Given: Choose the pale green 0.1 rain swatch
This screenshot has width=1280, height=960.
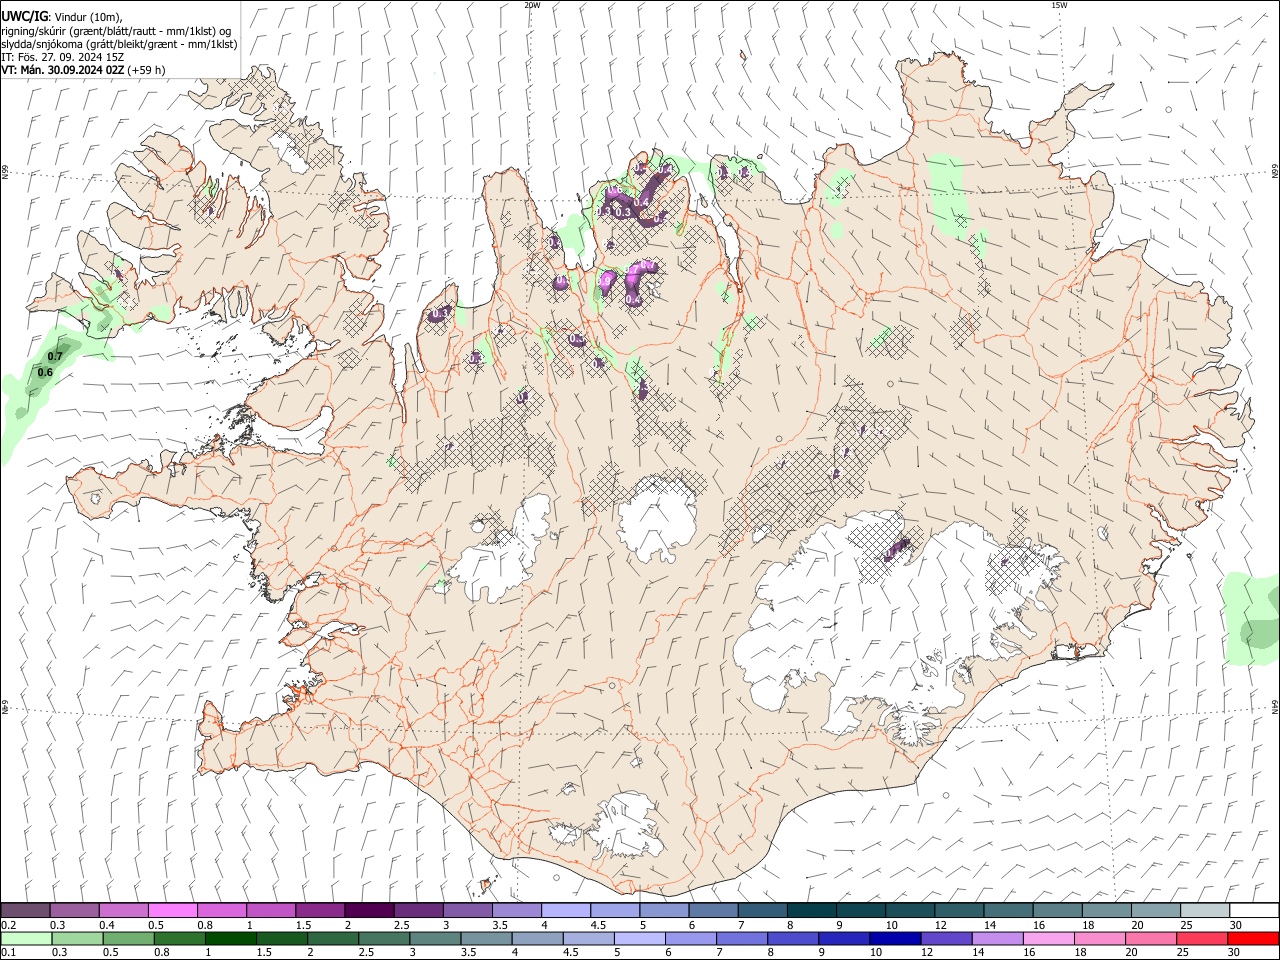Looking at the screenshot, I should tap(25, 938).
